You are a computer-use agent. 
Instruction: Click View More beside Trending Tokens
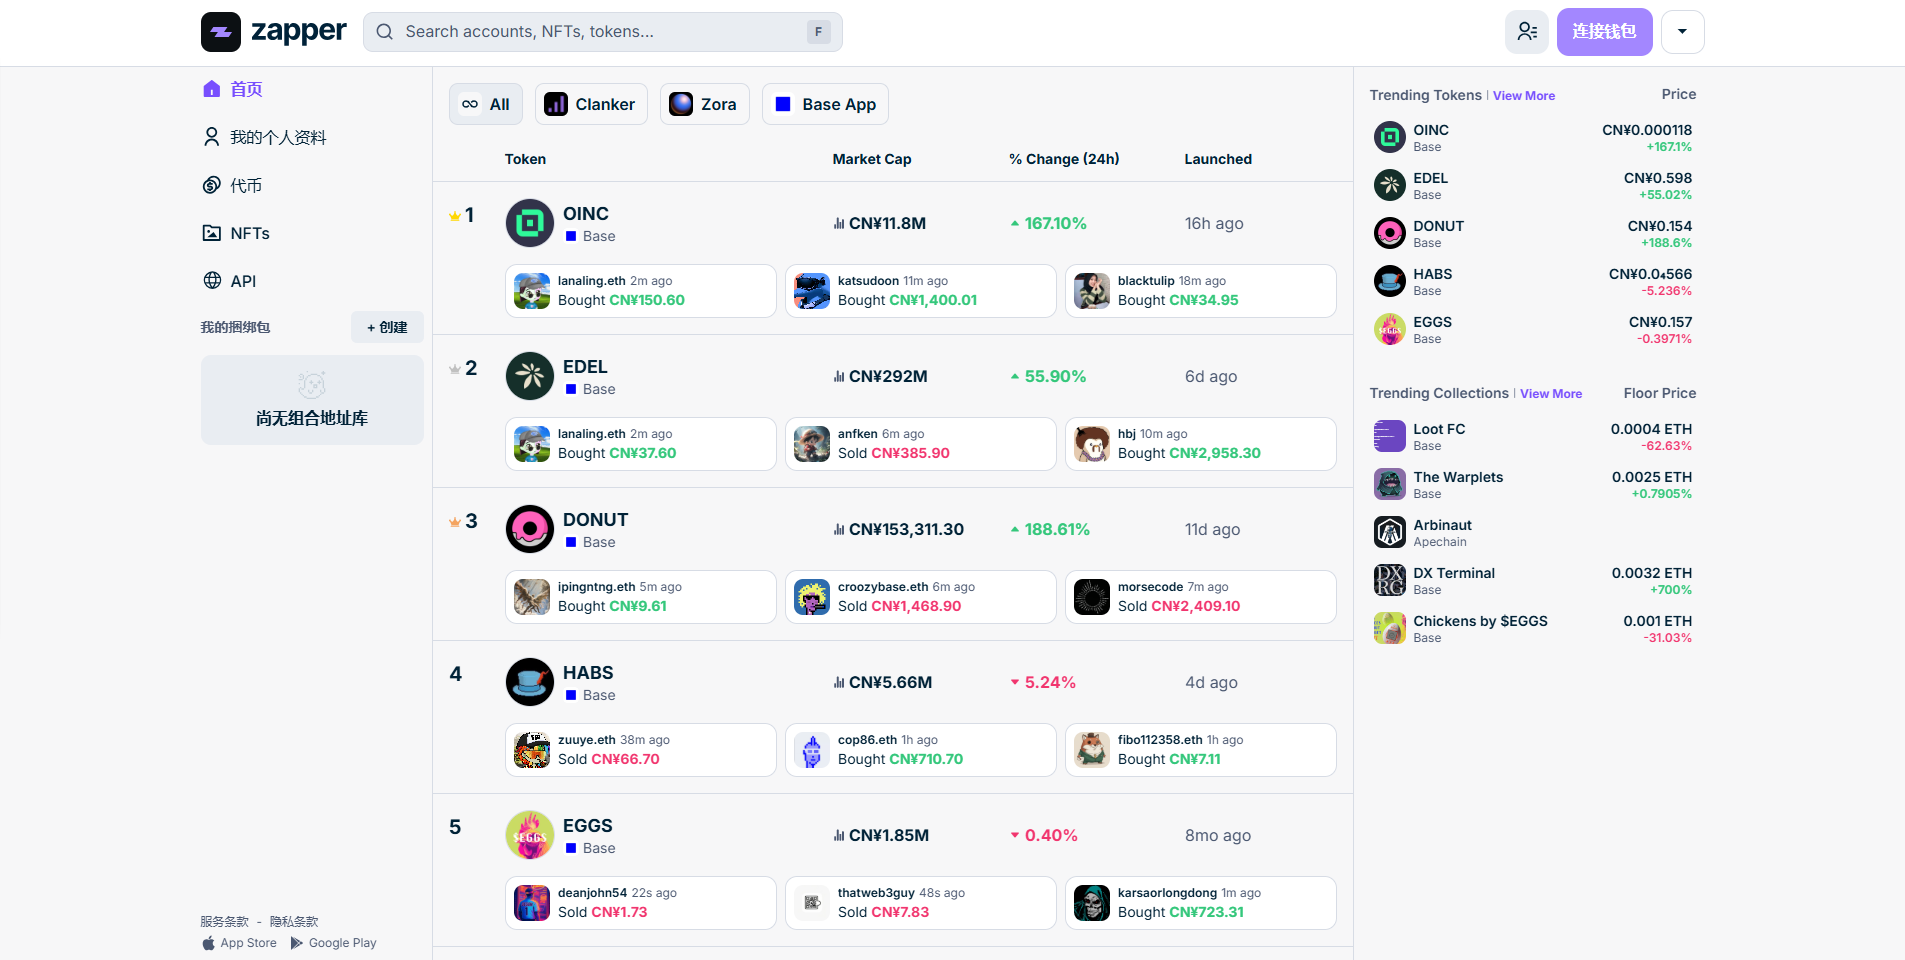coord(1523,96)
